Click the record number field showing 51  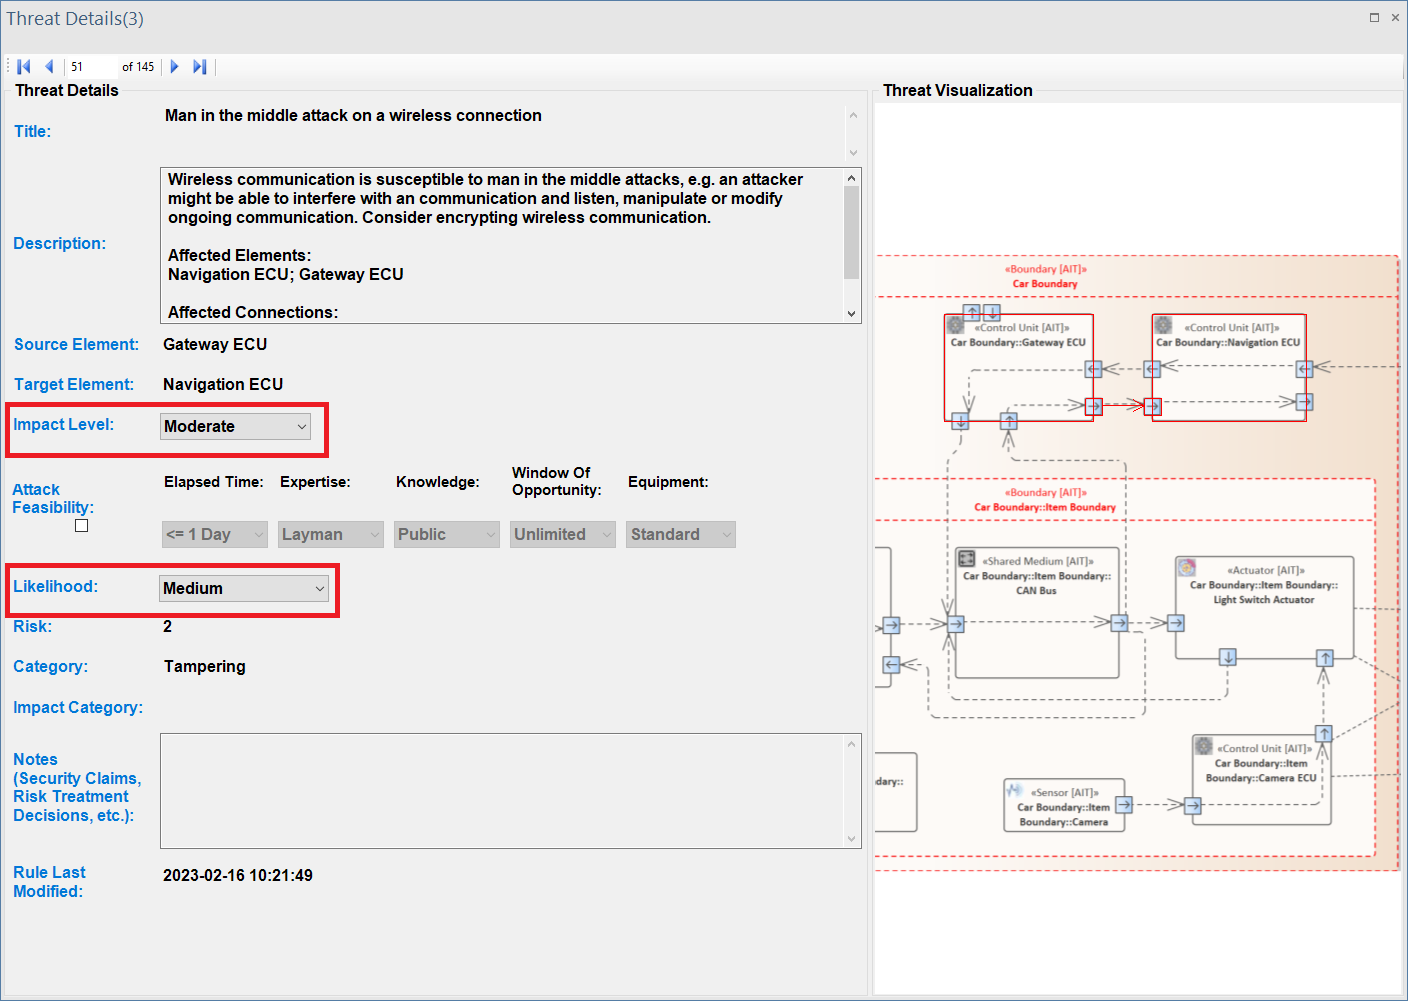click(x=90, y=67)
